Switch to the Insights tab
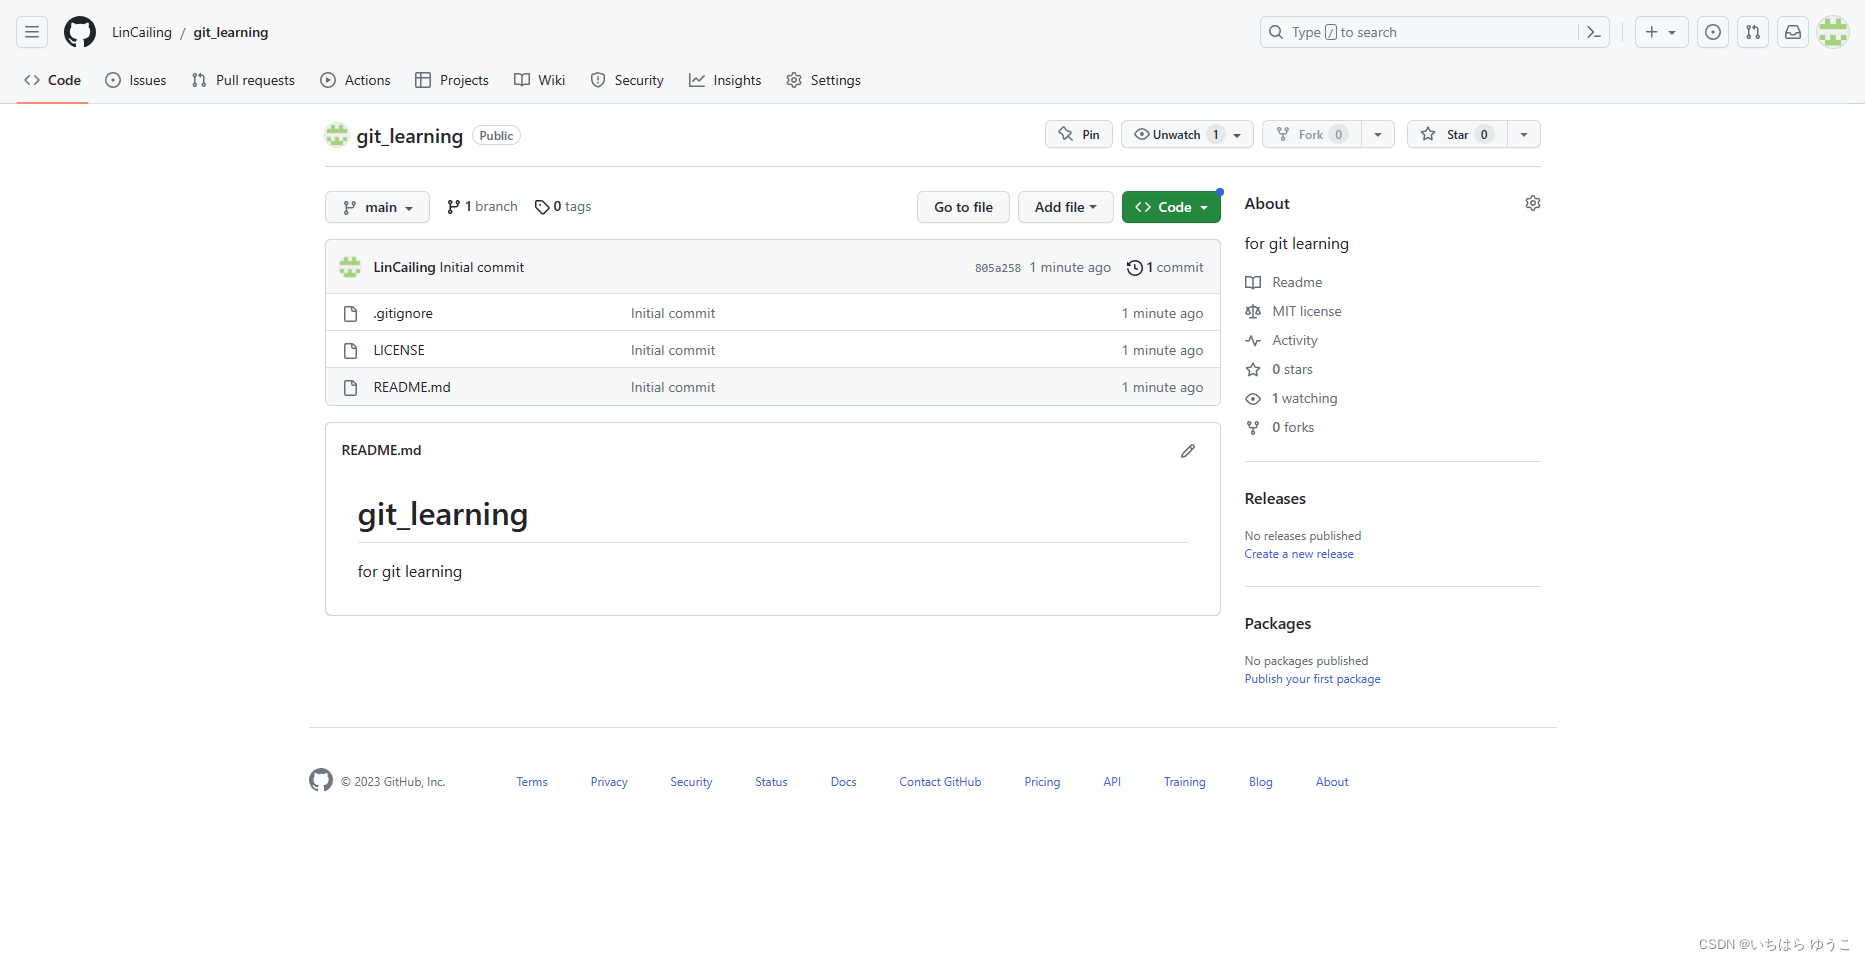This screenshot has width=1865, height=961. pyautogui.click(x=725, y=80)
